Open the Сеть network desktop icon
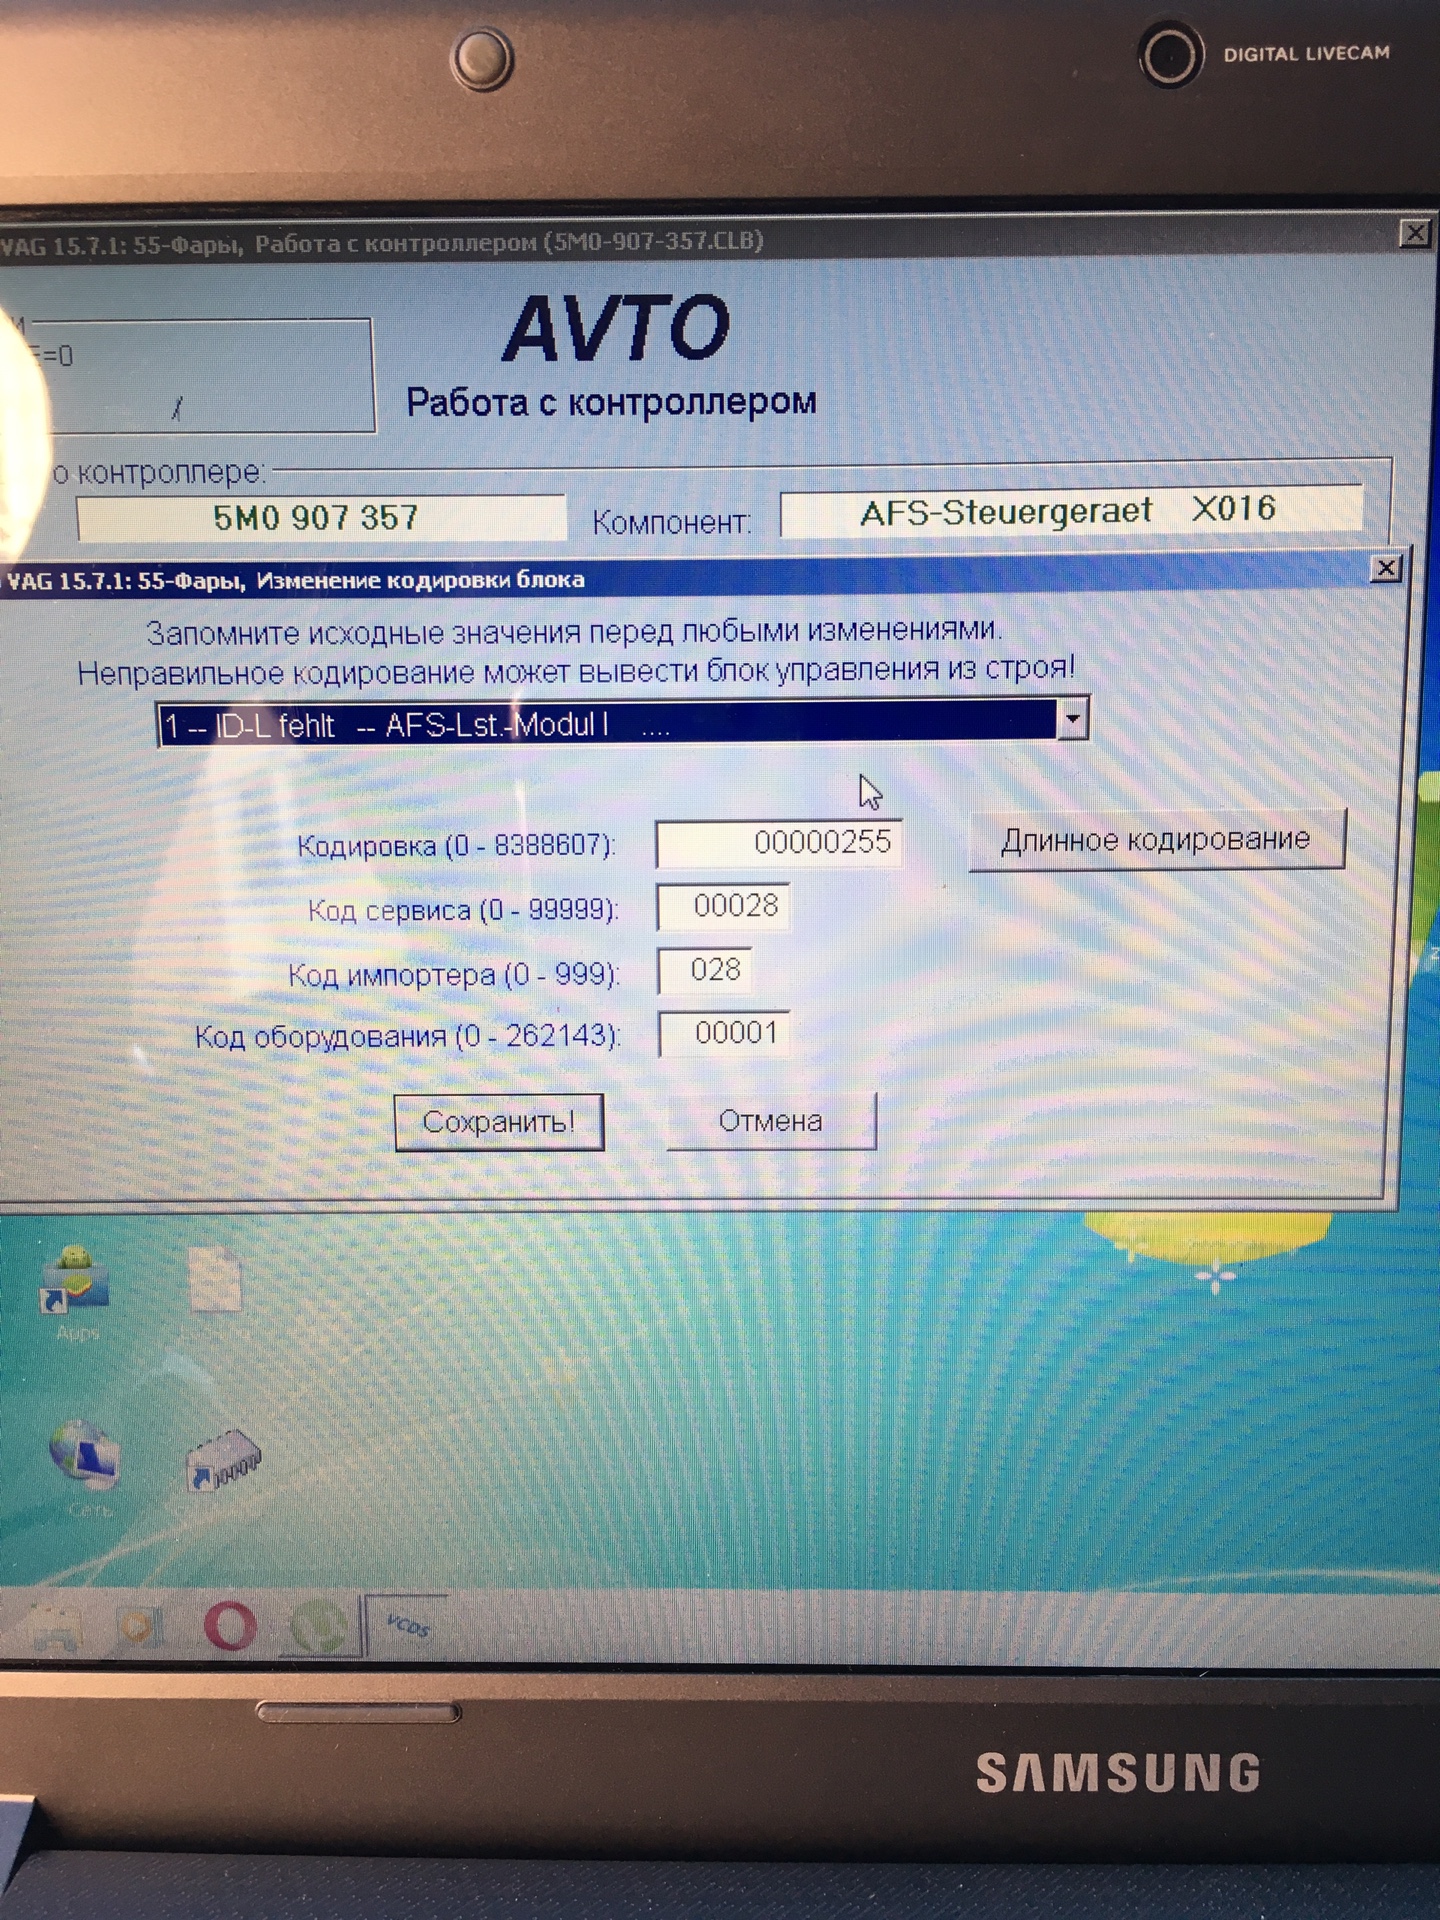Viewport: 1440px width, 1920px height. [x=84, y=1458]
